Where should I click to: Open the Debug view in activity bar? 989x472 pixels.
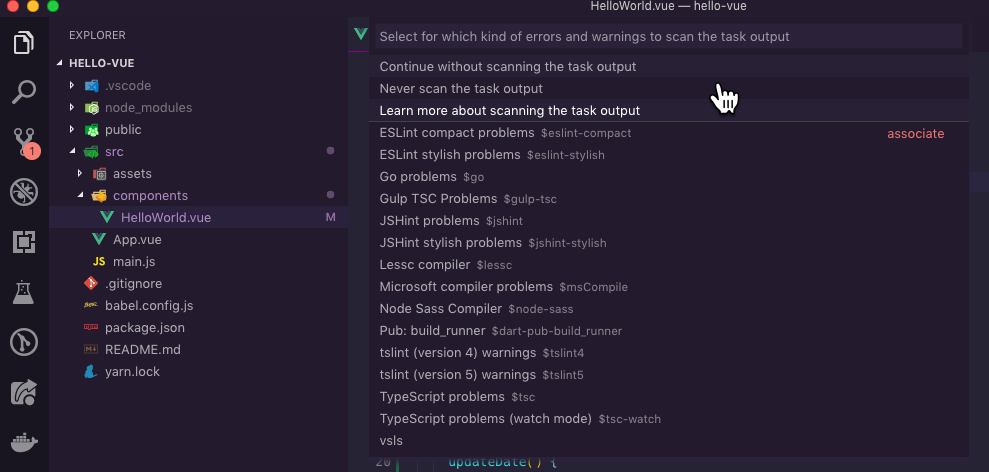24,191
